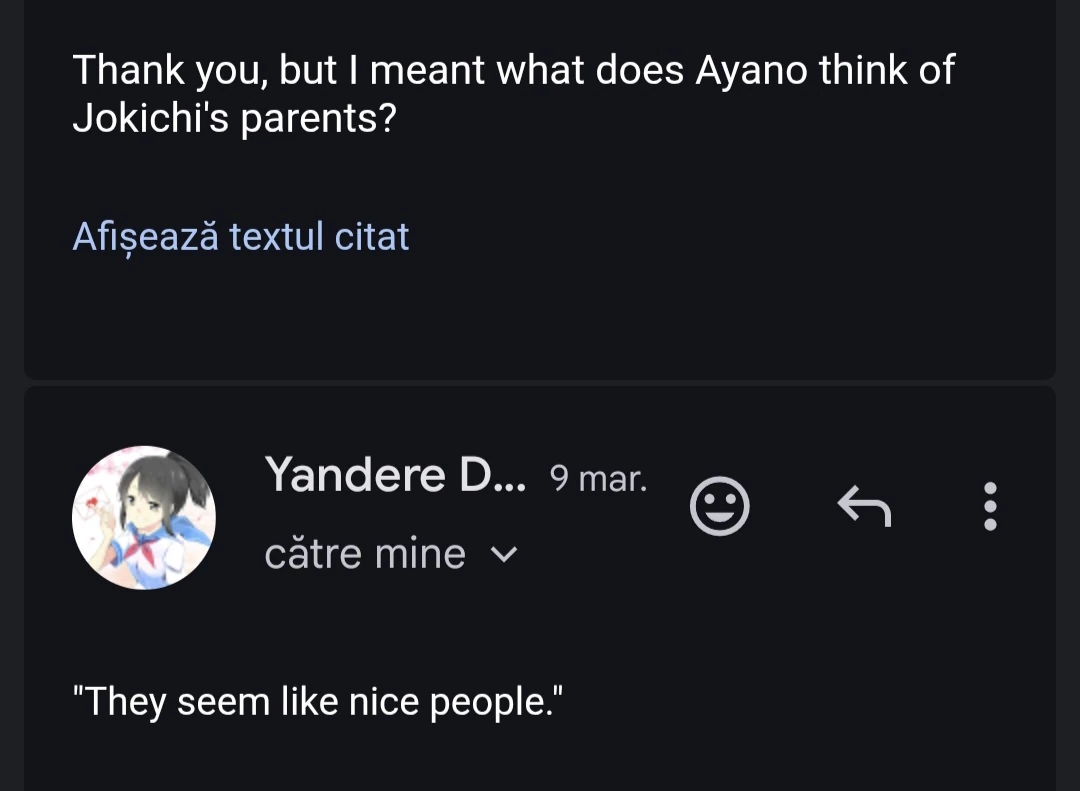Image resolution: width=1080 pixels, height=791 pixels.
Task: Tap empty space below the Afișează textul citat link
Action: pos(540,320)
